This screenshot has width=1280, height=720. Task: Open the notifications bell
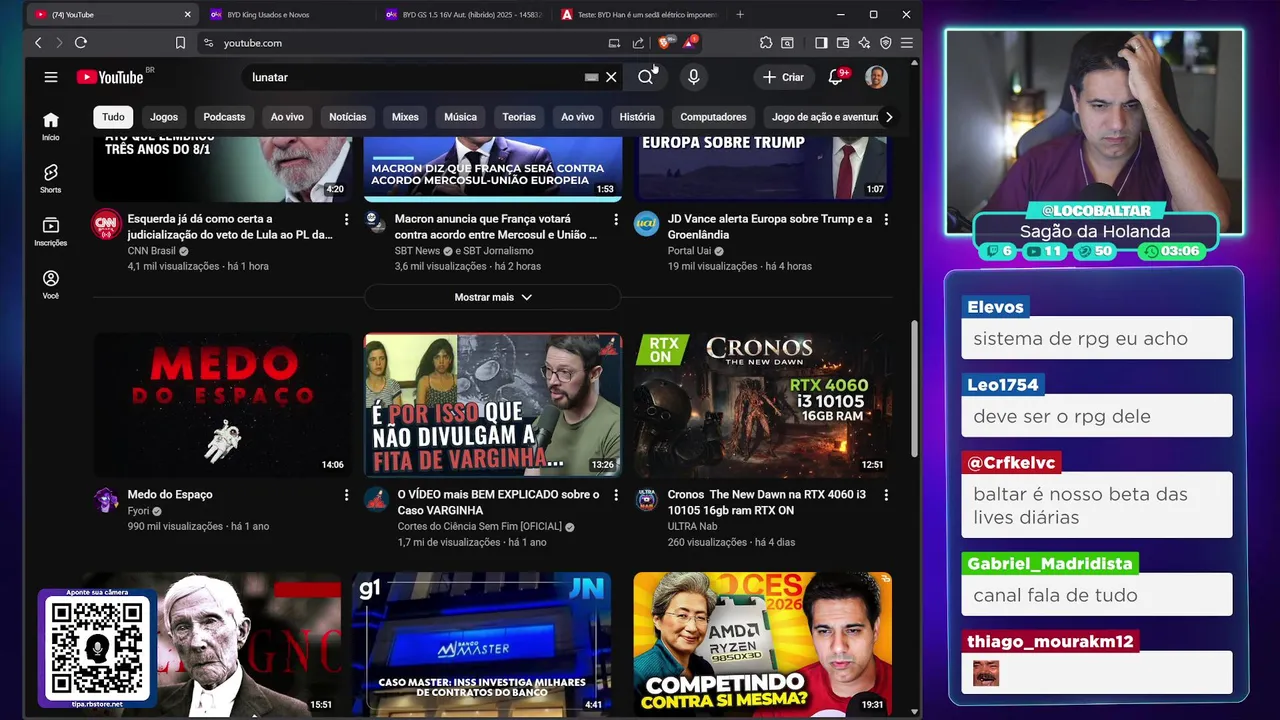836,77
